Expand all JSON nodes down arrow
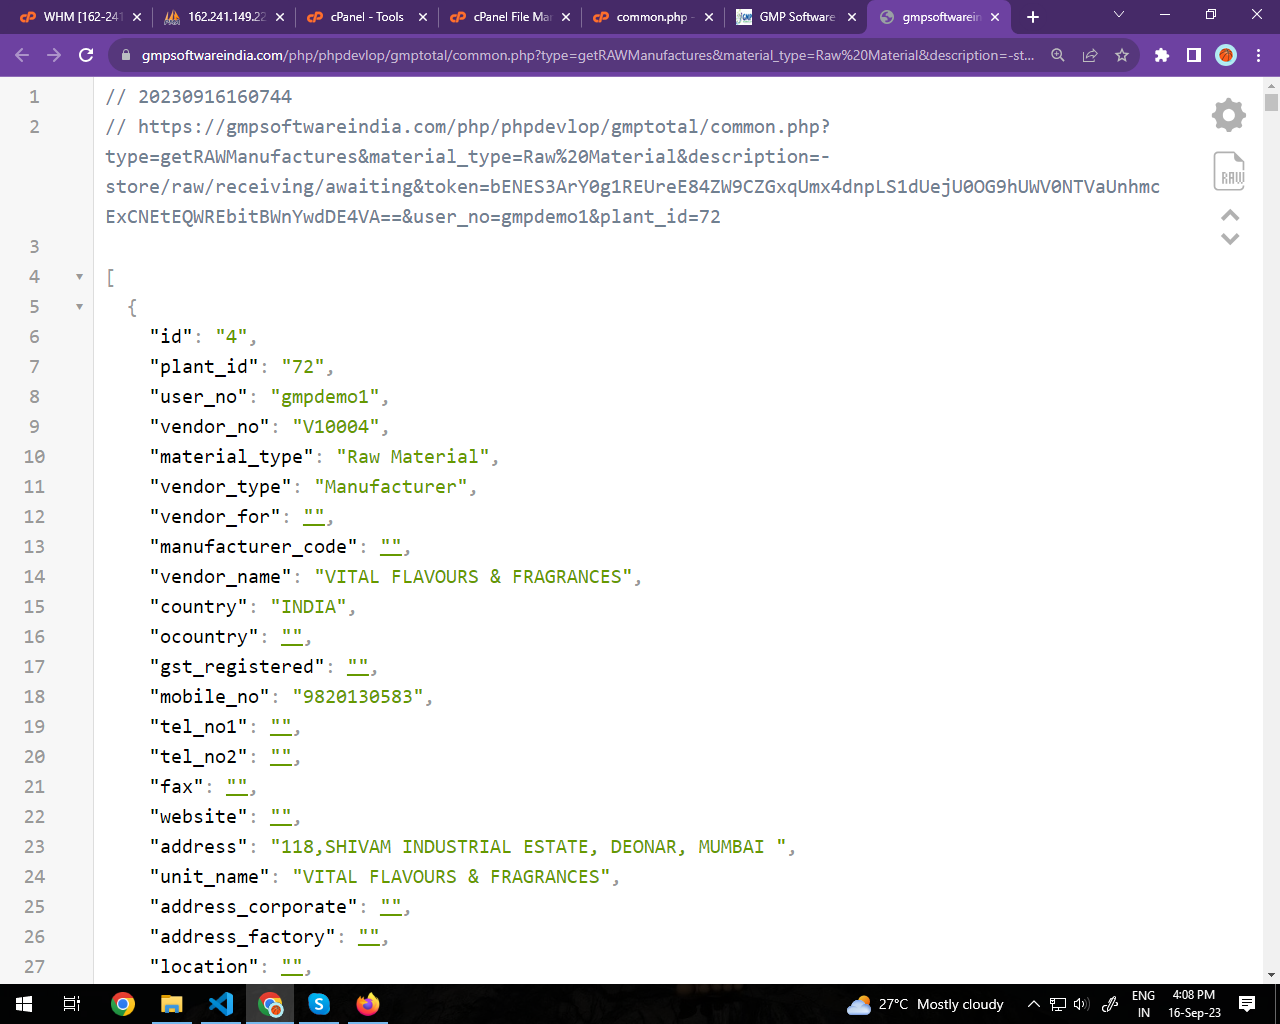 pos(1230,239)
